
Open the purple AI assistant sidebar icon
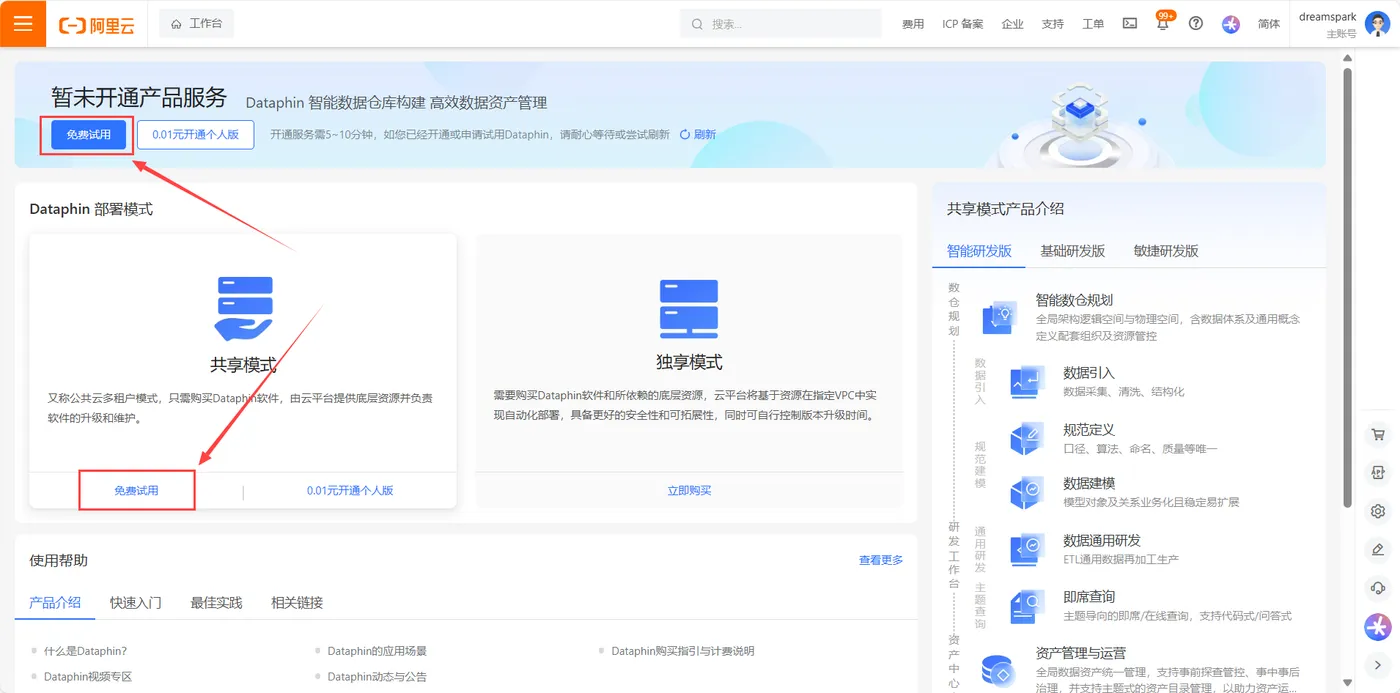point(1378,627)
